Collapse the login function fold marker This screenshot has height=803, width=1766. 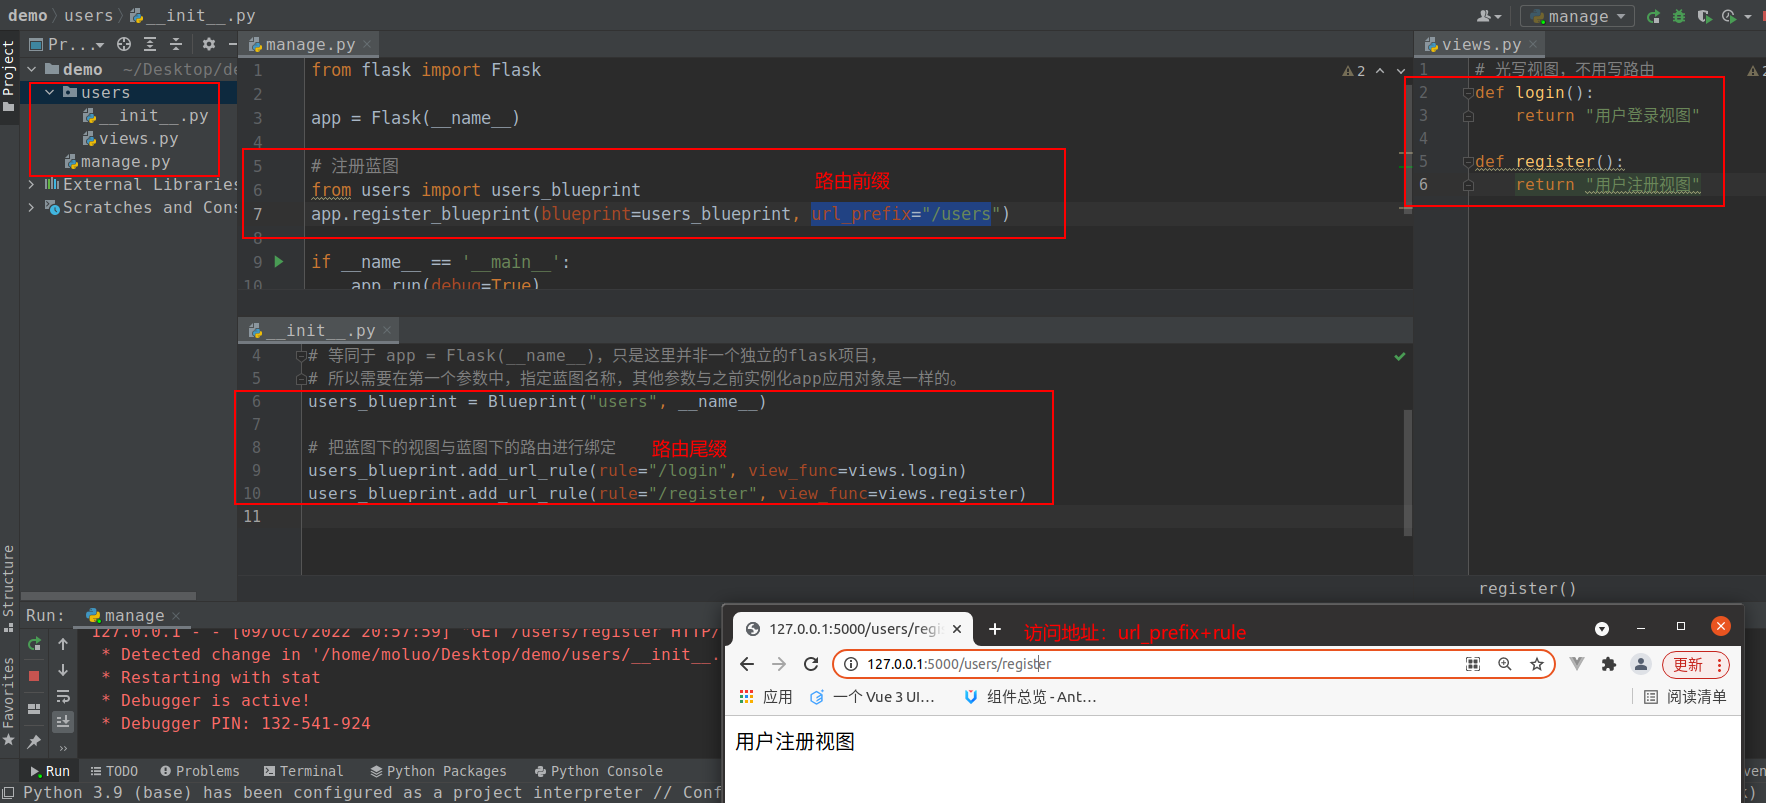click(x=1468, y=93)
